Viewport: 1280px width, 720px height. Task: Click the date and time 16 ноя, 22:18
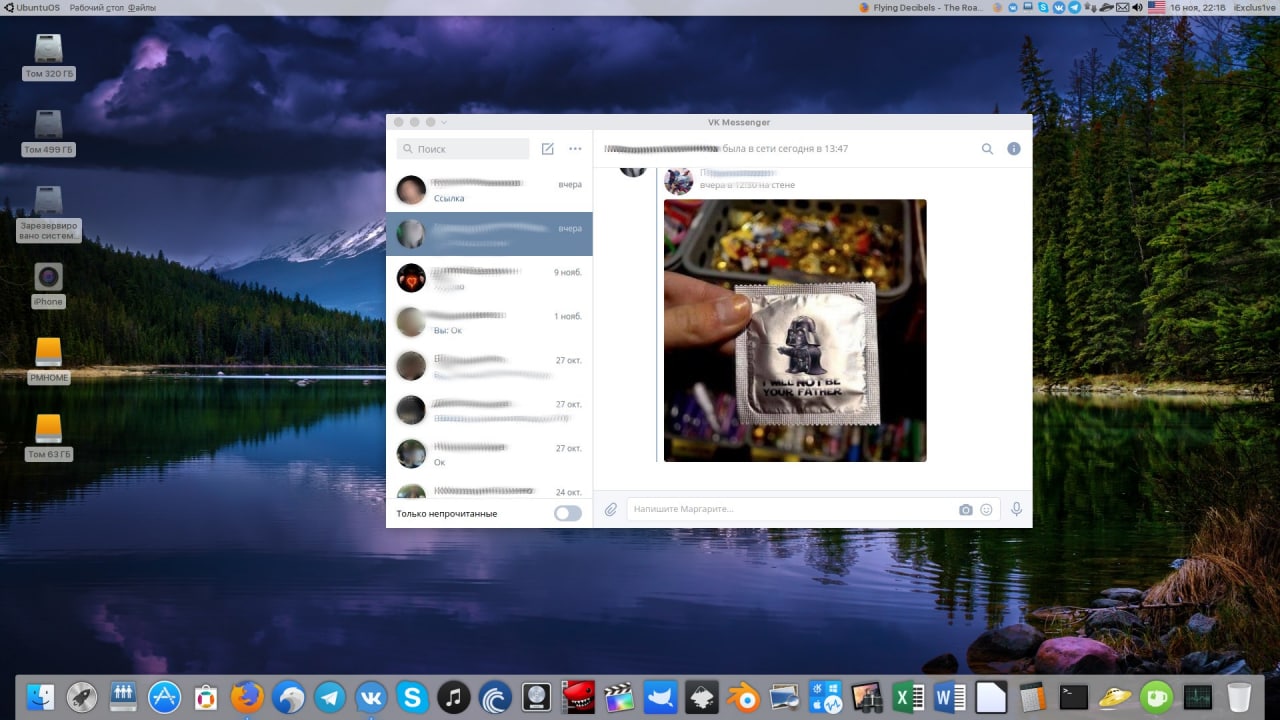pyautogui.click(x=1197, y=7)
